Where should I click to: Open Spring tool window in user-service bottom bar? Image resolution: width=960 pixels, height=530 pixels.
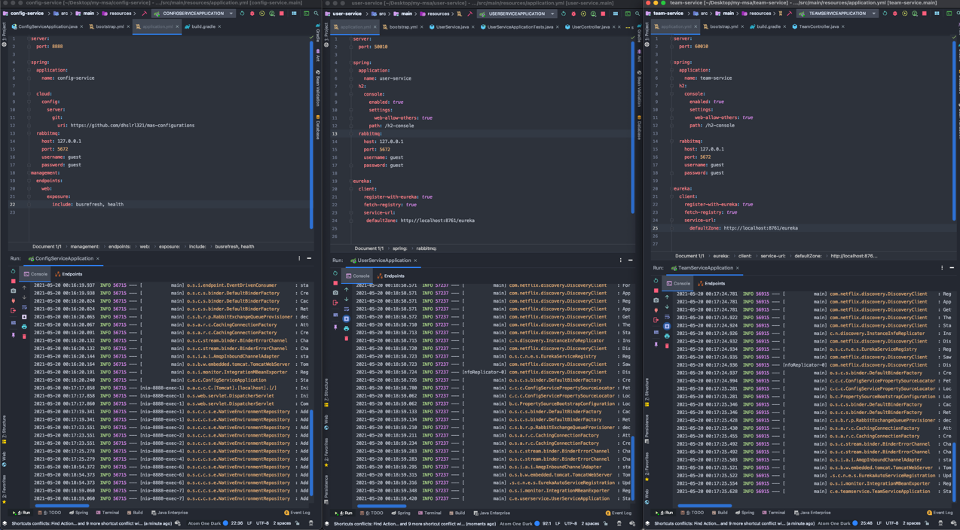click(x=401, y=513)
